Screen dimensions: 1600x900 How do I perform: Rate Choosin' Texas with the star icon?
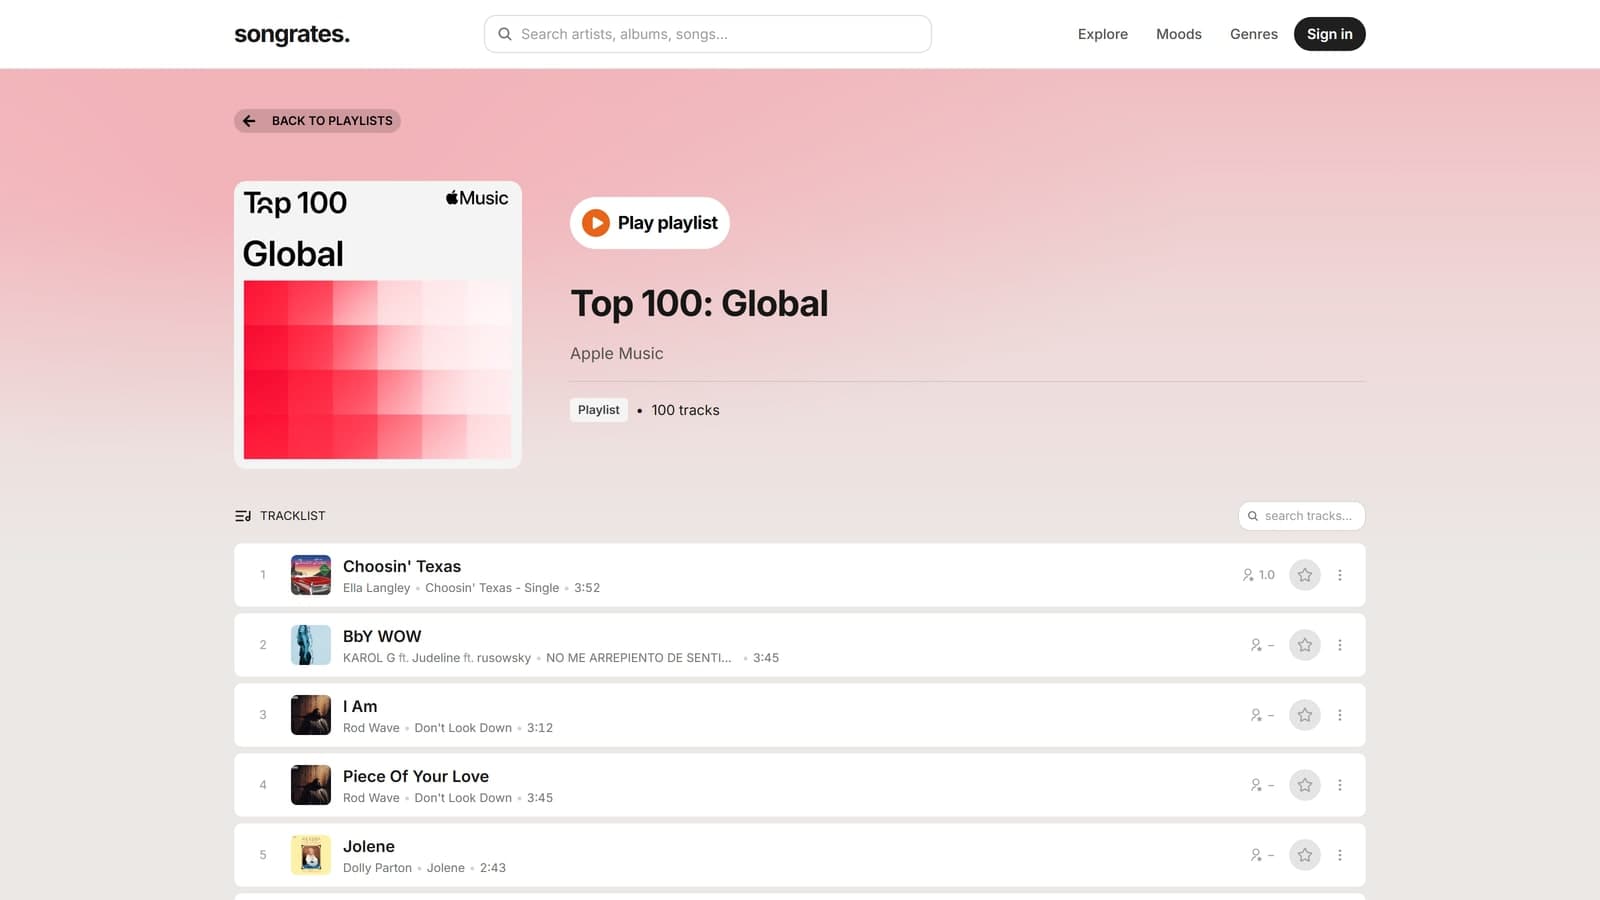click(x=1305, y=575)
